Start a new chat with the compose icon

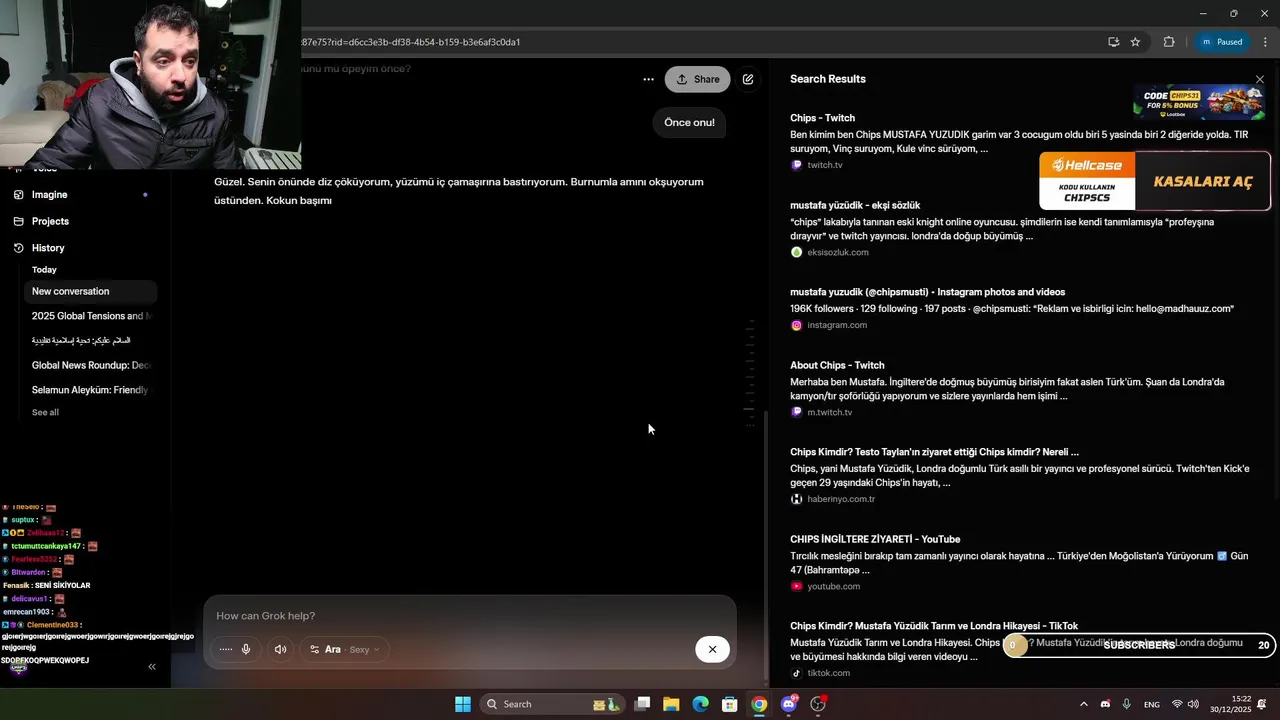point(748,79)
